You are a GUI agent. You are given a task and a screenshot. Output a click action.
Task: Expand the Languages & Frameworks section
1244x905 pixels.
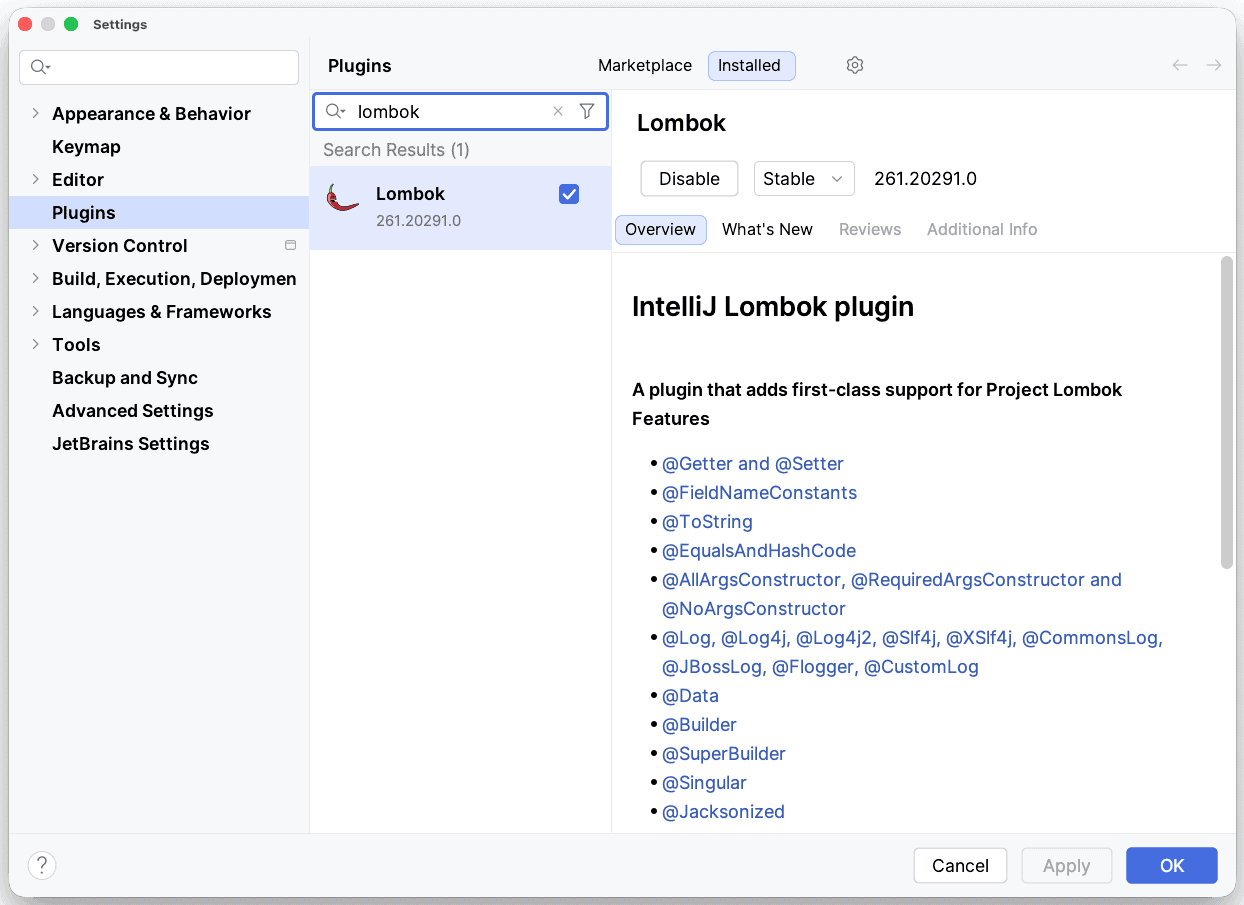tap(36, 311)
